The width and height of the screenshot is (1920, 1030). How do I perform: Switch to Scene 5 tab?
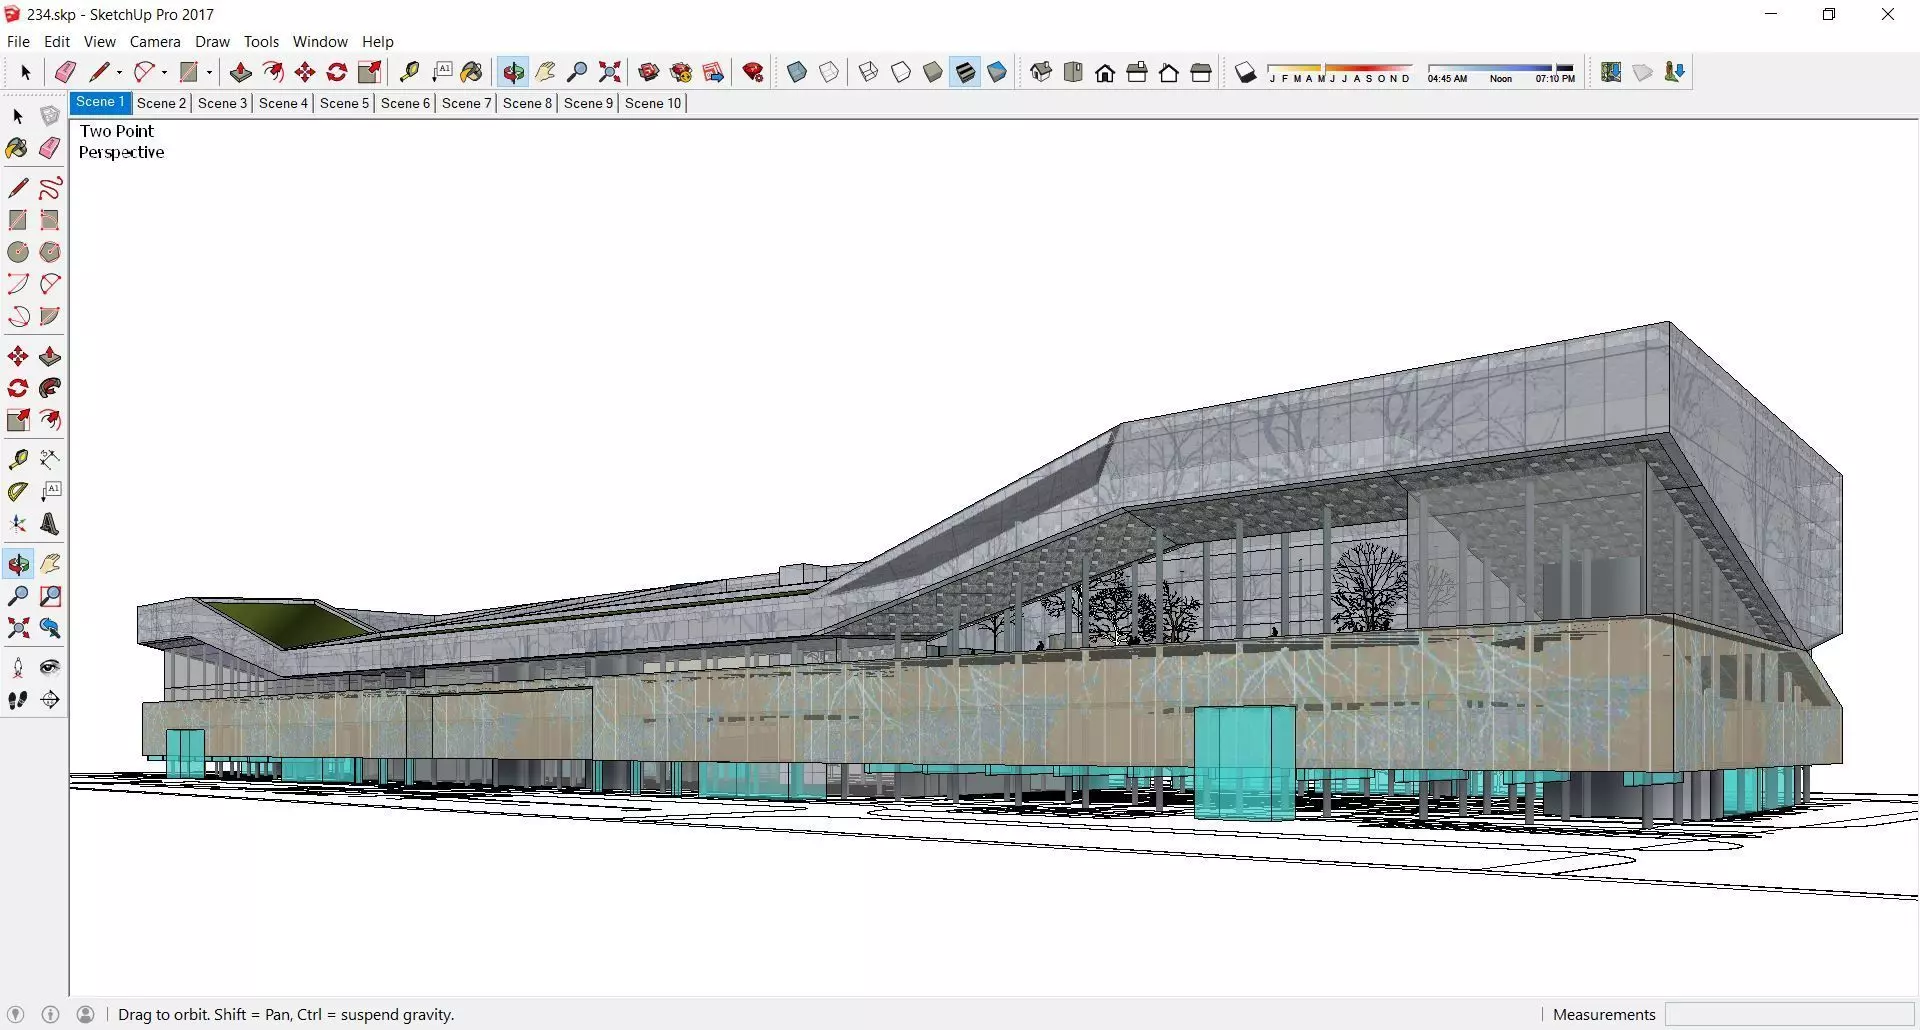click(344, 103)
